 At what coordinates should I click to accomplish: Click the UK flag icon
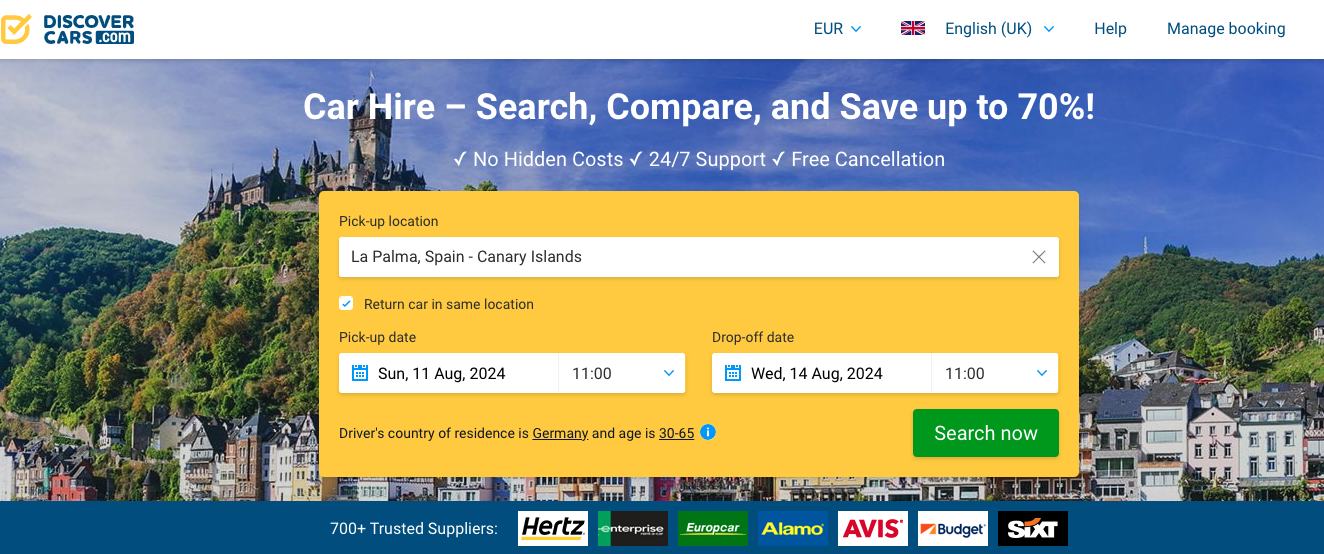pyautogui.click(x=912, y=29)
